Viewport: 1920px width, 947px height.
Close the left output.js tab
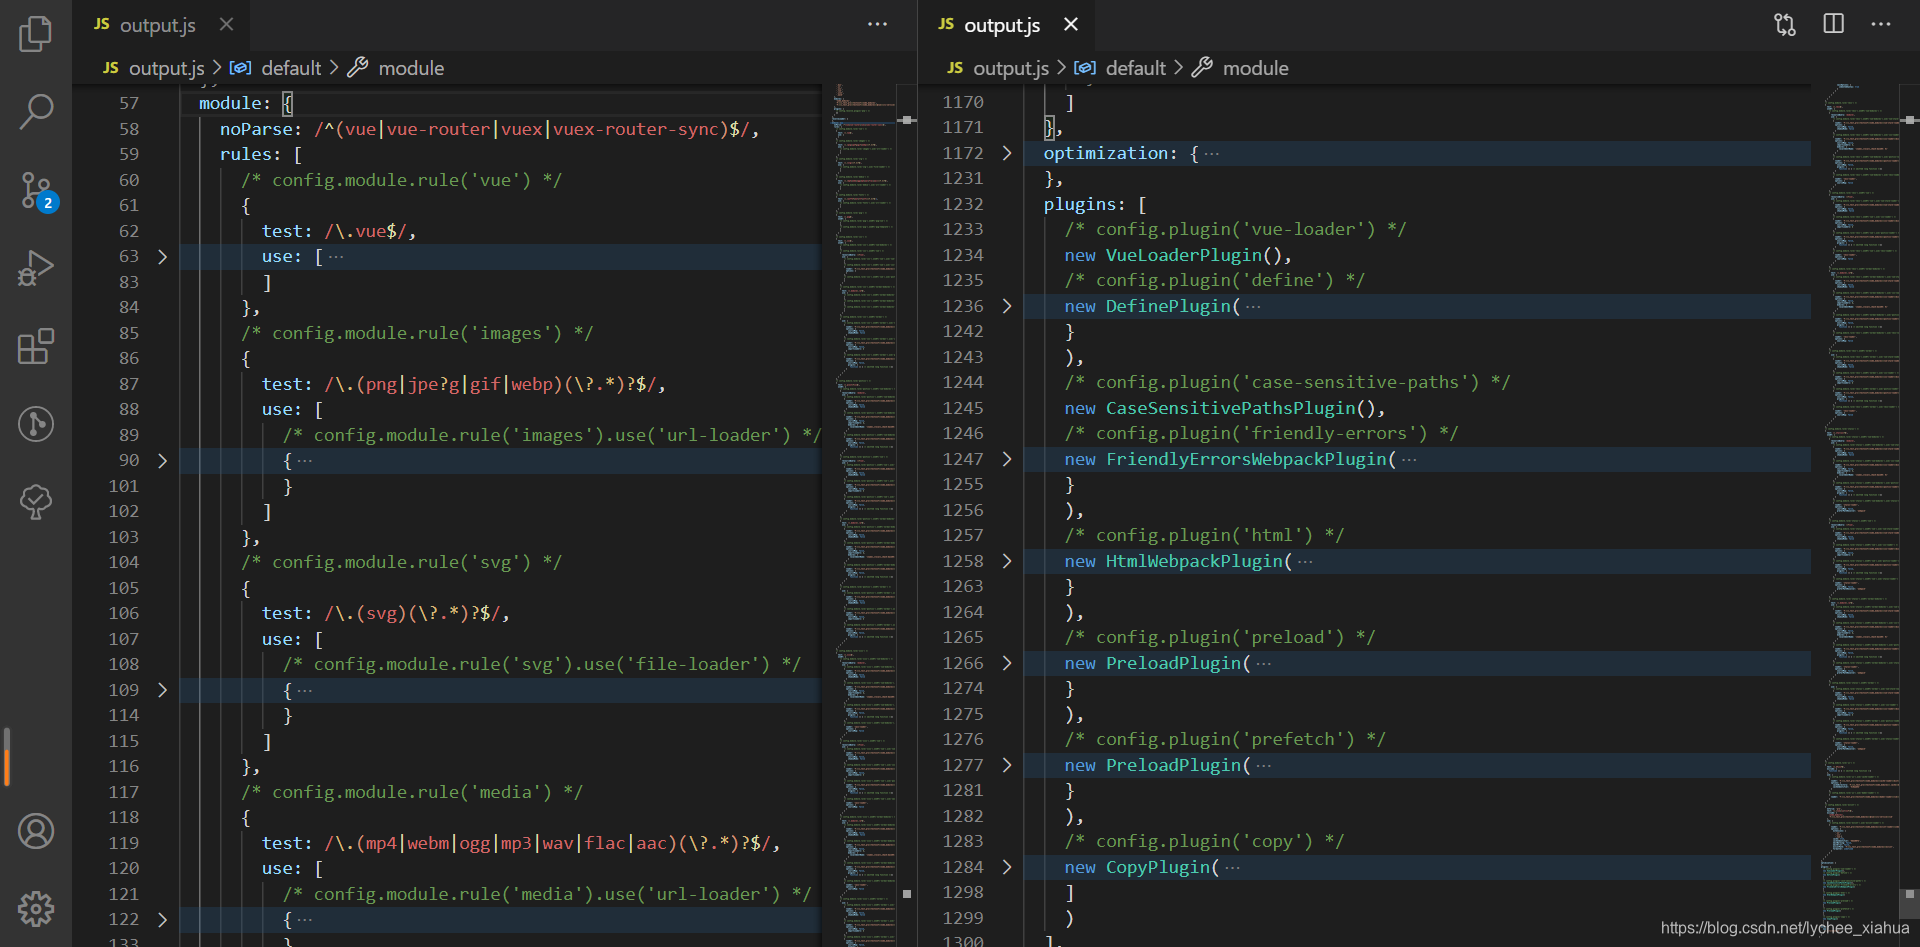point(227,24)
